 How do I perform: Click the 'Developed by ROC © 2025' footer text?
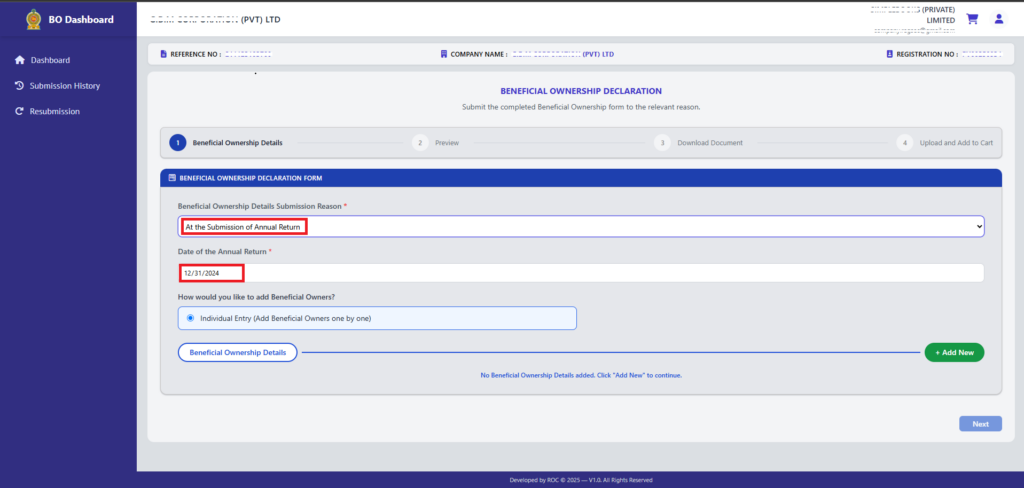581,480
